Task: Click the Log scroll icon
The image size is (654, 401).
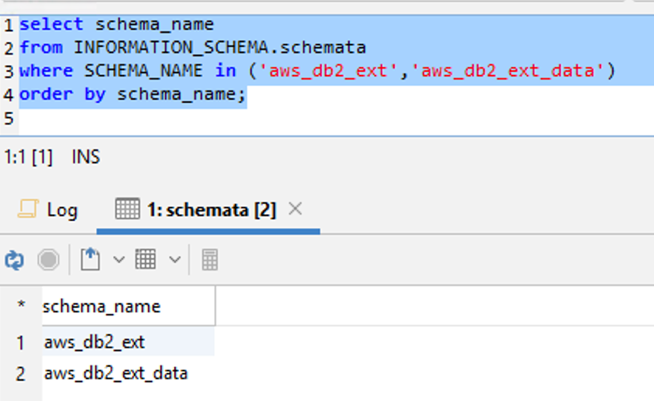Action: tap(27, 209)
